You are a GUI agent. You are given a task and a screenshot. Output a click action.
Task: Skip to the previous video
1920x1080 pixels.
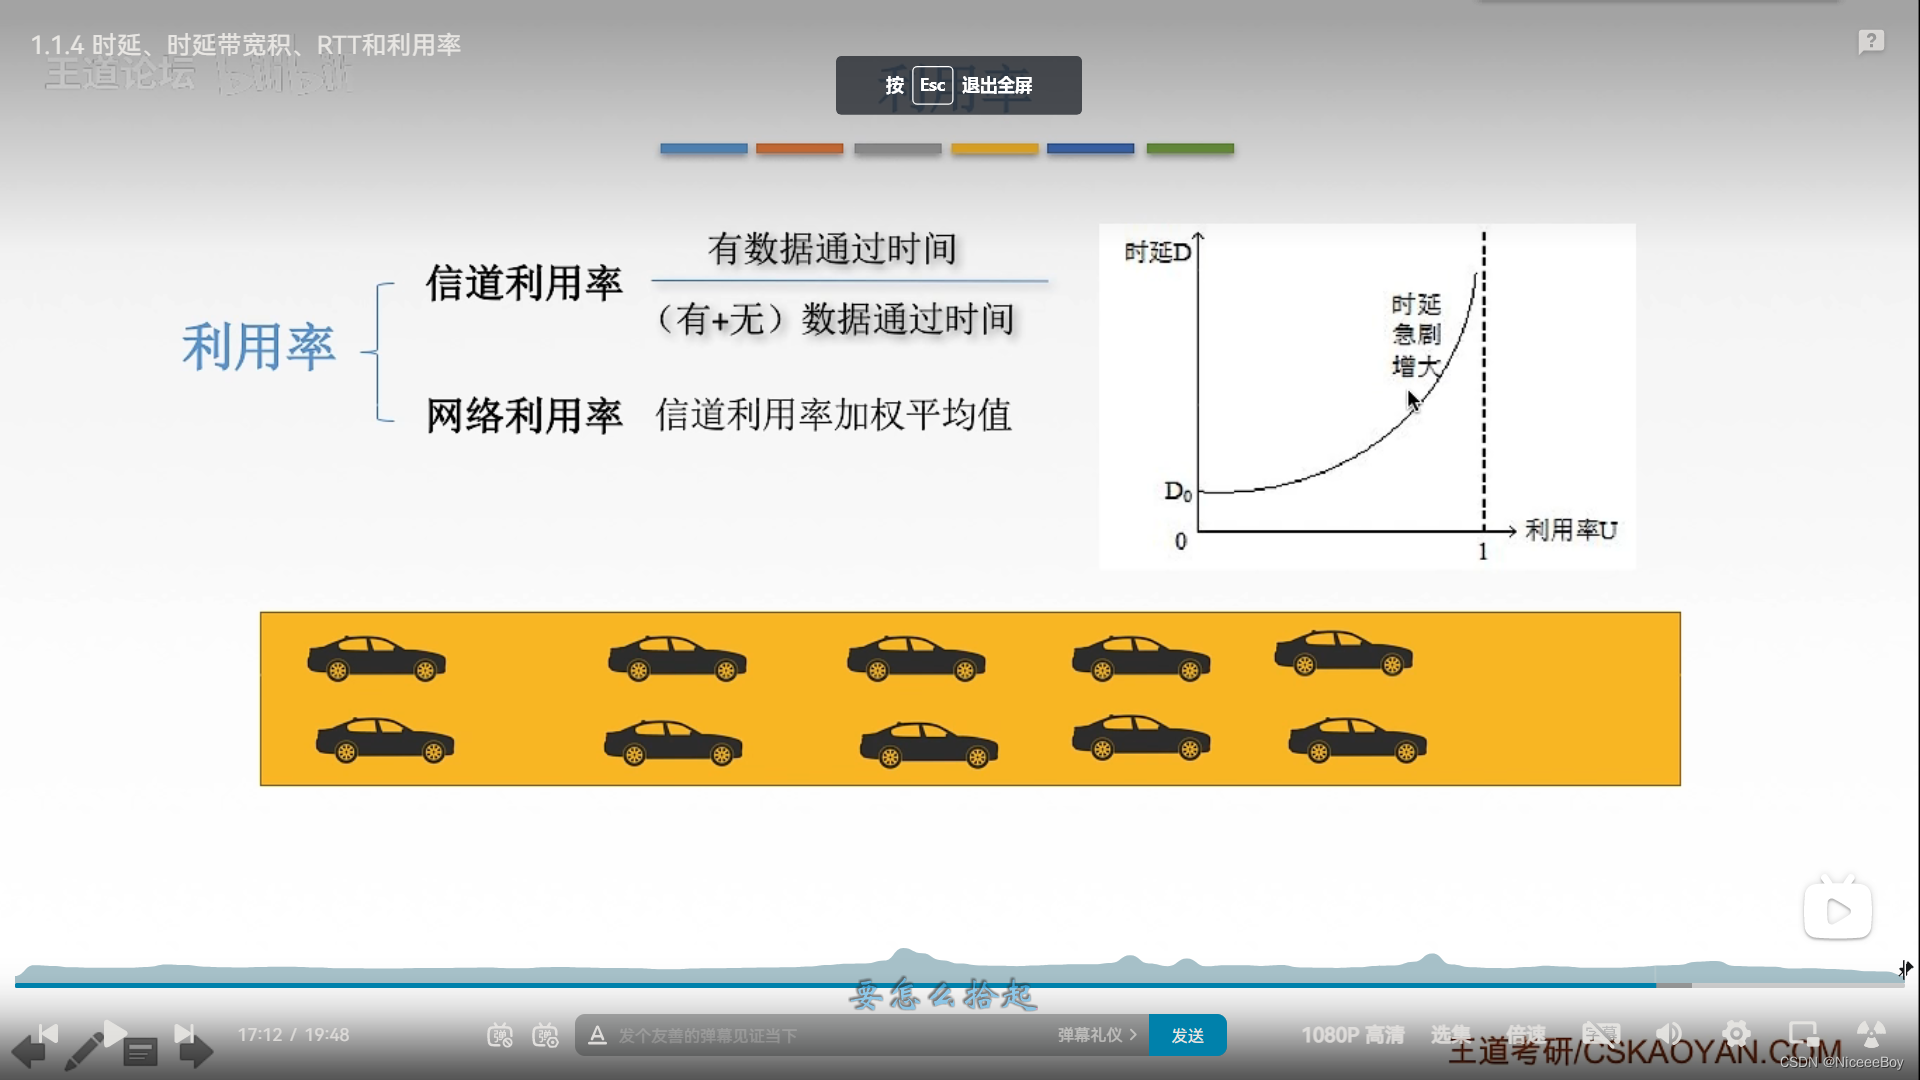coord(48,1033)
